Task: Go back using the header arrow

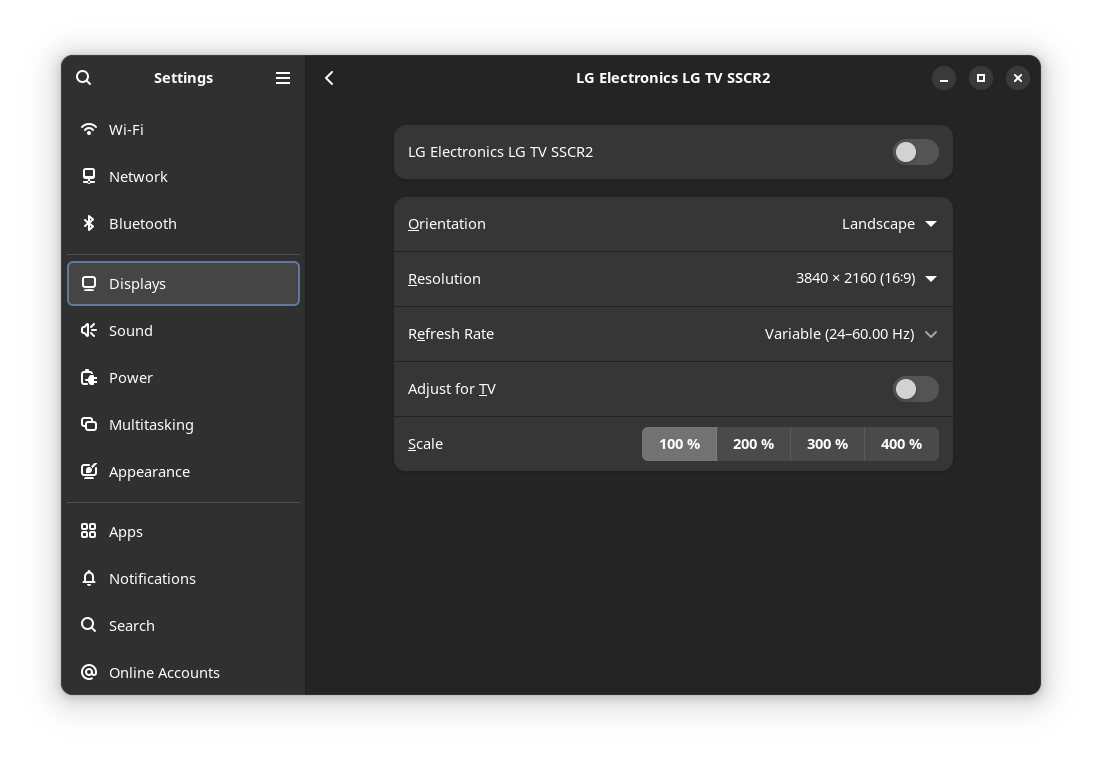Action: point(329,78)
